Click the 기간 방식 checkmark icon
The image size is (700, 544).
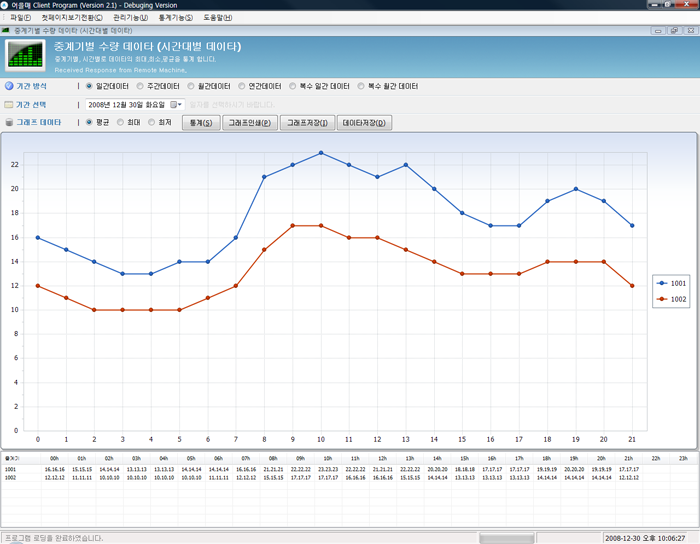(8, 86)
